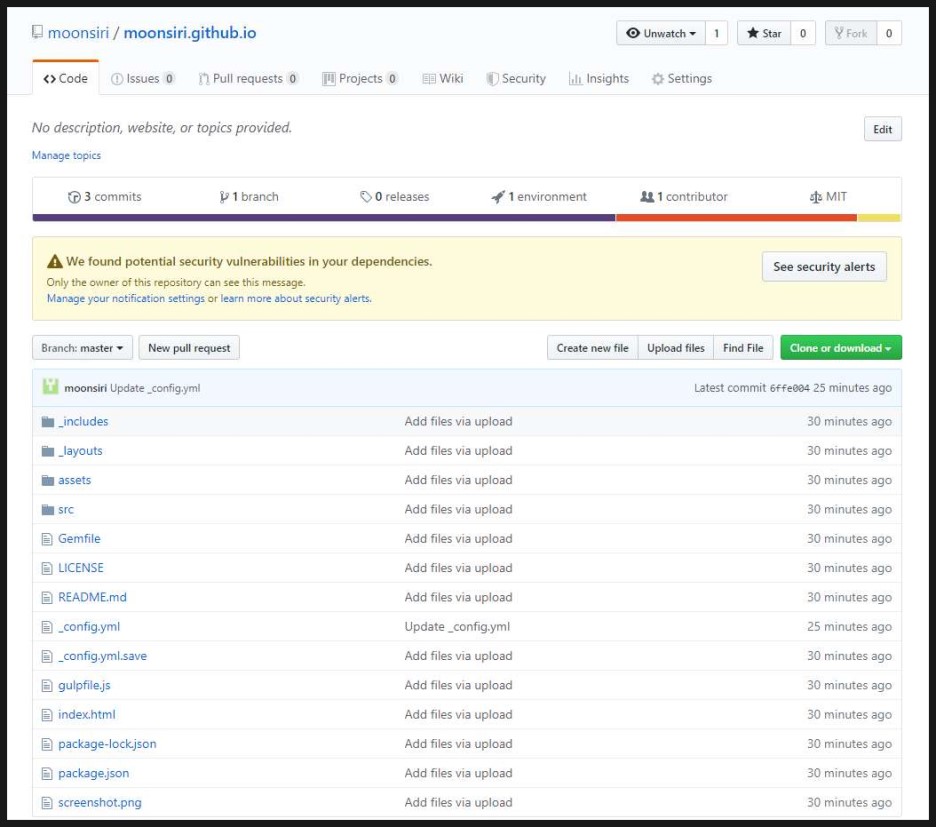Click the Fork button
This screenshot has height=827, width=936.
[851, 33]
